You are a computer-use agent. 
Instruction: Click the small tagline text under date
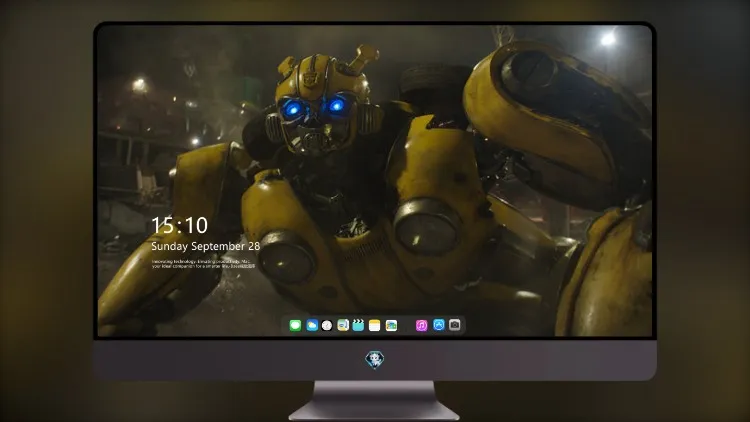203,264
